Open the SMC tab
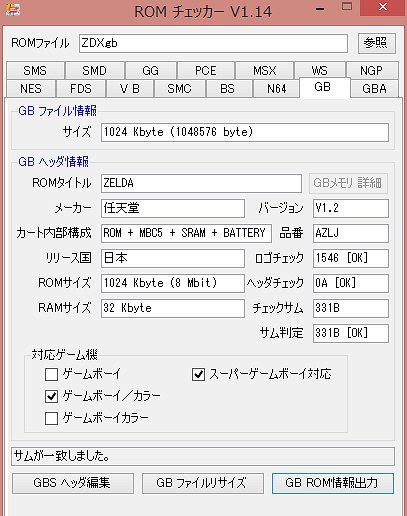The width and height of the screenshot is (407, 516). coord(179,89)
